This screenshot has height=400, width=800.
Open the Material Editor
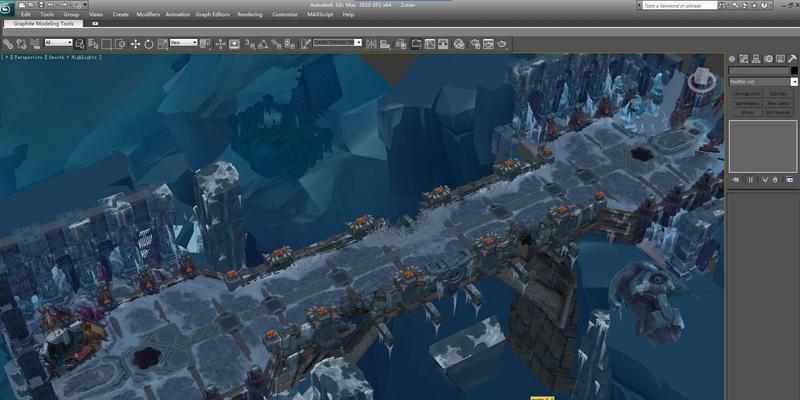pyautogui.click(x=459, y=44)
